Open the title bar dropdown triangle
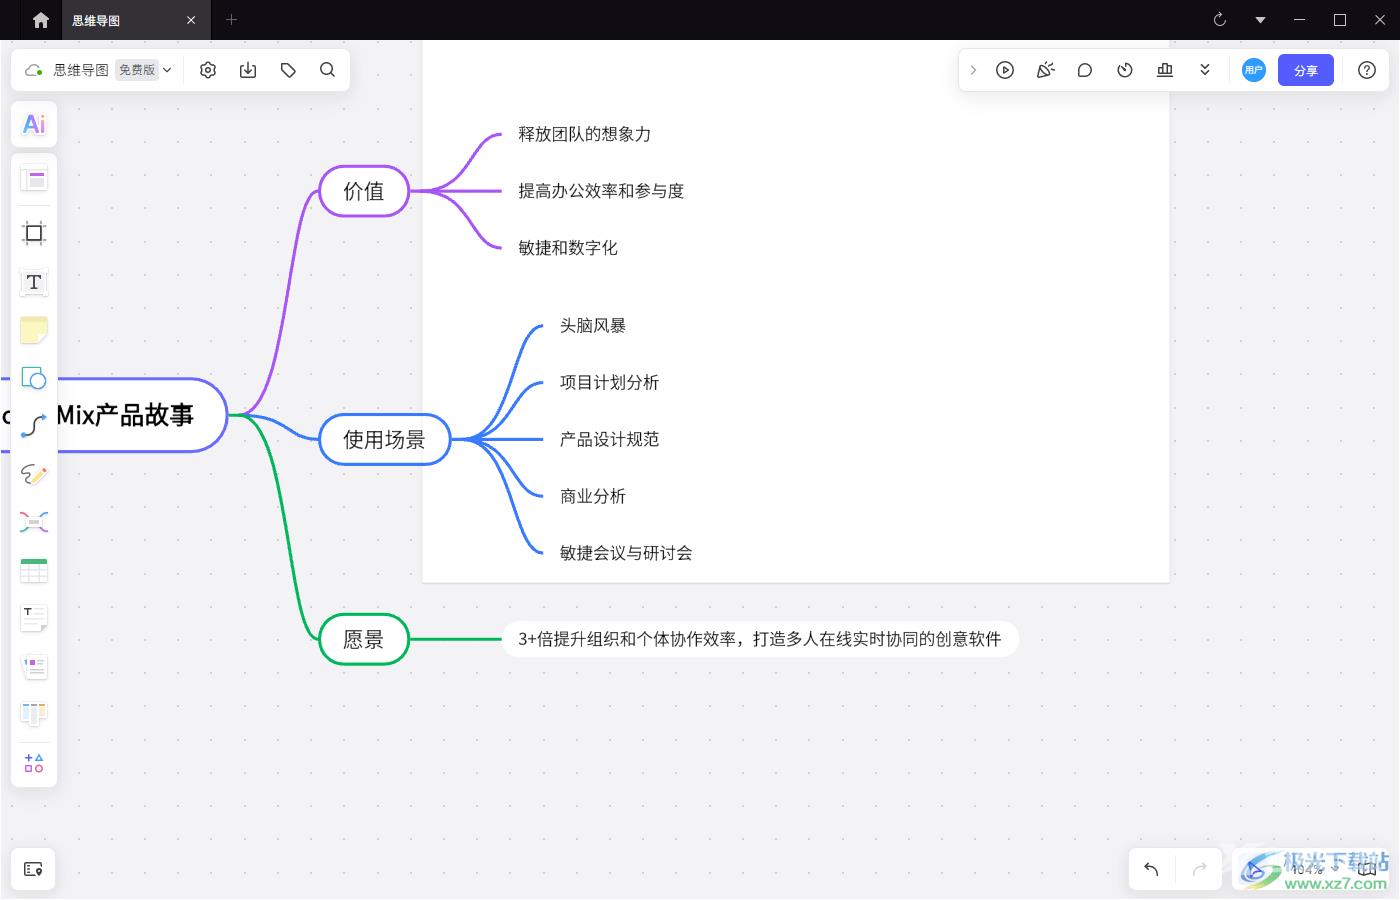Screen dimensions: 1400x900 [1260, 20]
